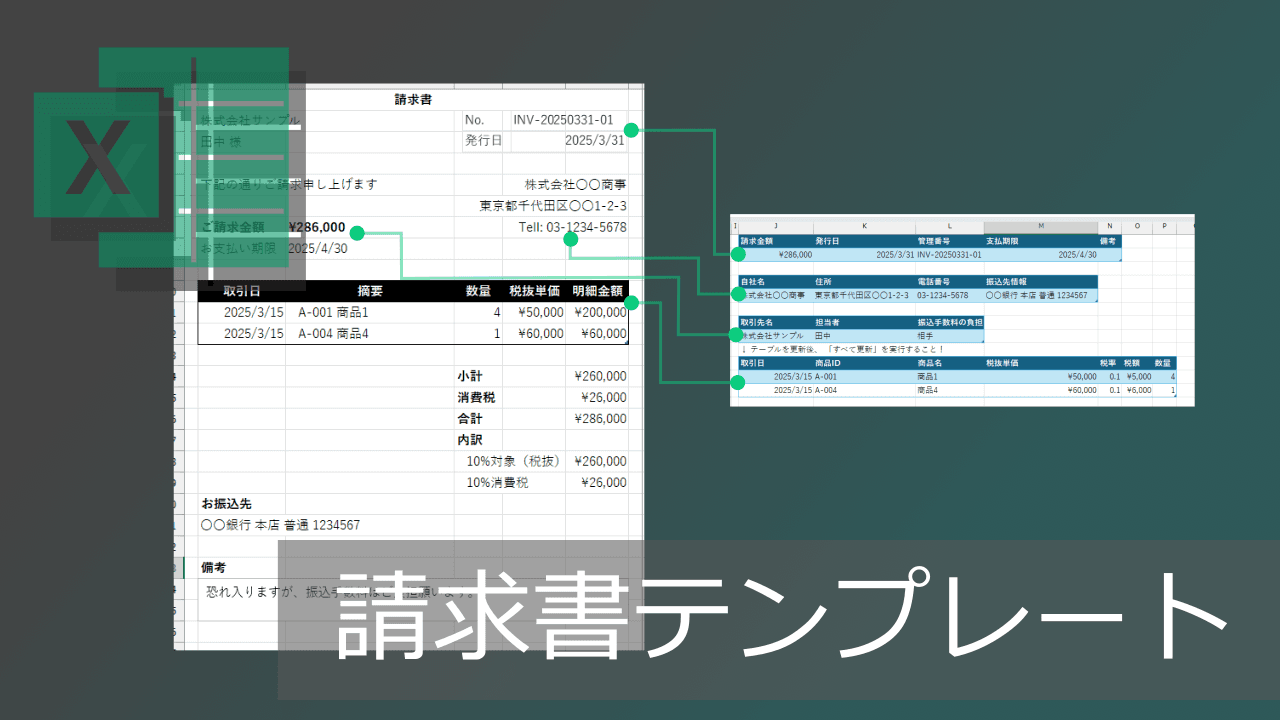Select the 管理番号 cell showing INV-20250331-01
The image size is (1280, 720).
coord(949,254)
